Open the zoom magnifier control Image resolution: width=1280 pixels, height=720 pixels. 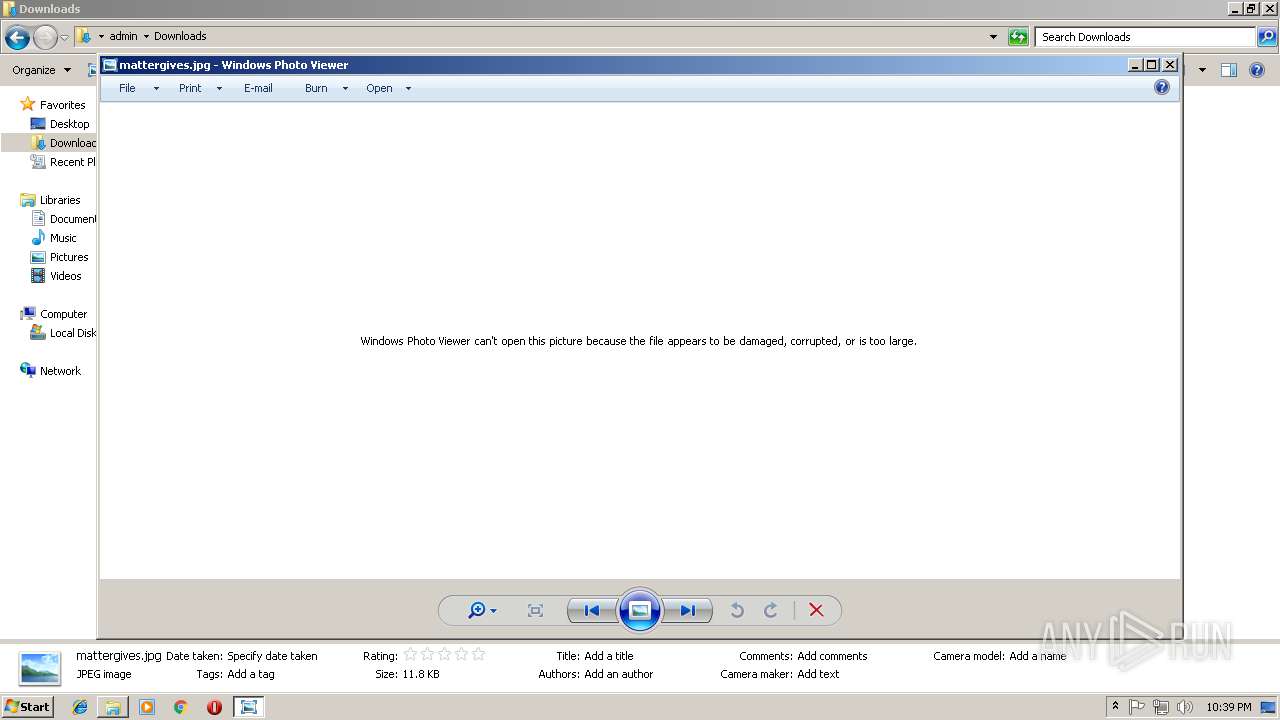tap(482, 610)
